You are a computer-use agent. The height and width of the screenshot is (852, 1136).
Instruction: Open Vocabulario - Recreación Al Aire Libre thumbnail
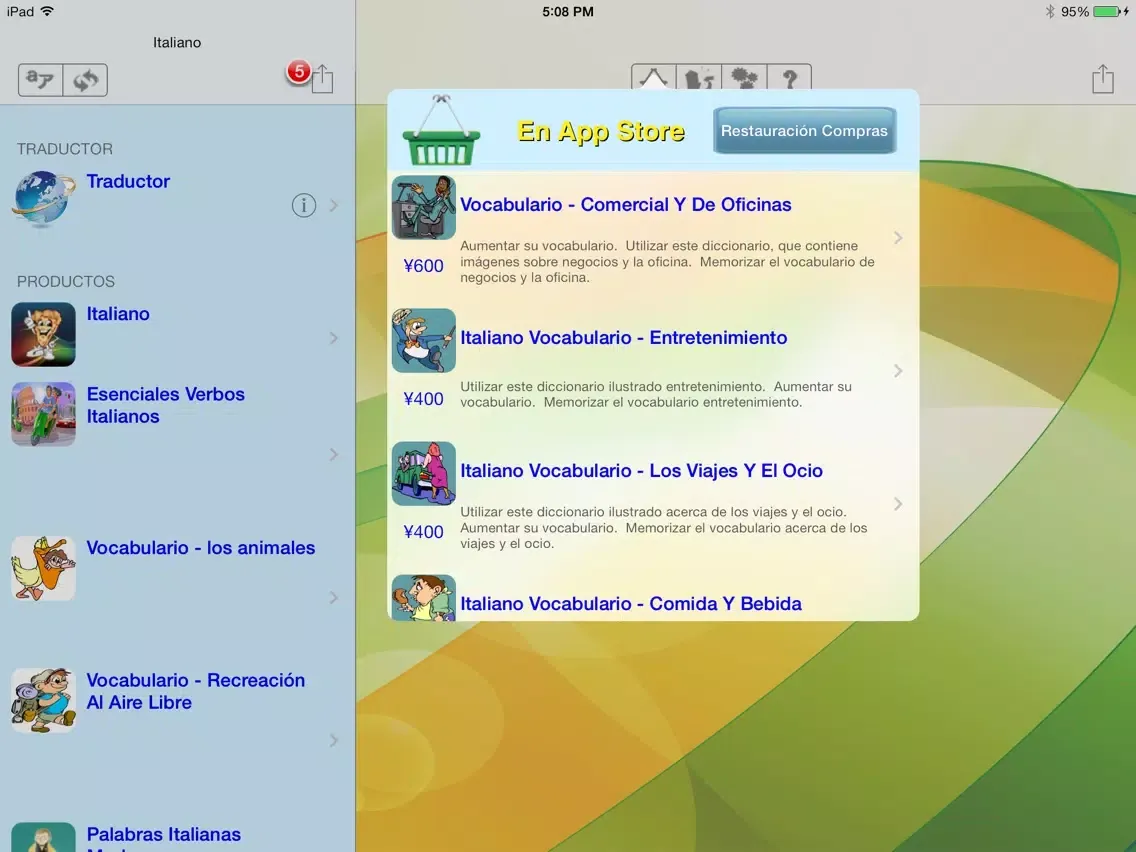[43, 700]
